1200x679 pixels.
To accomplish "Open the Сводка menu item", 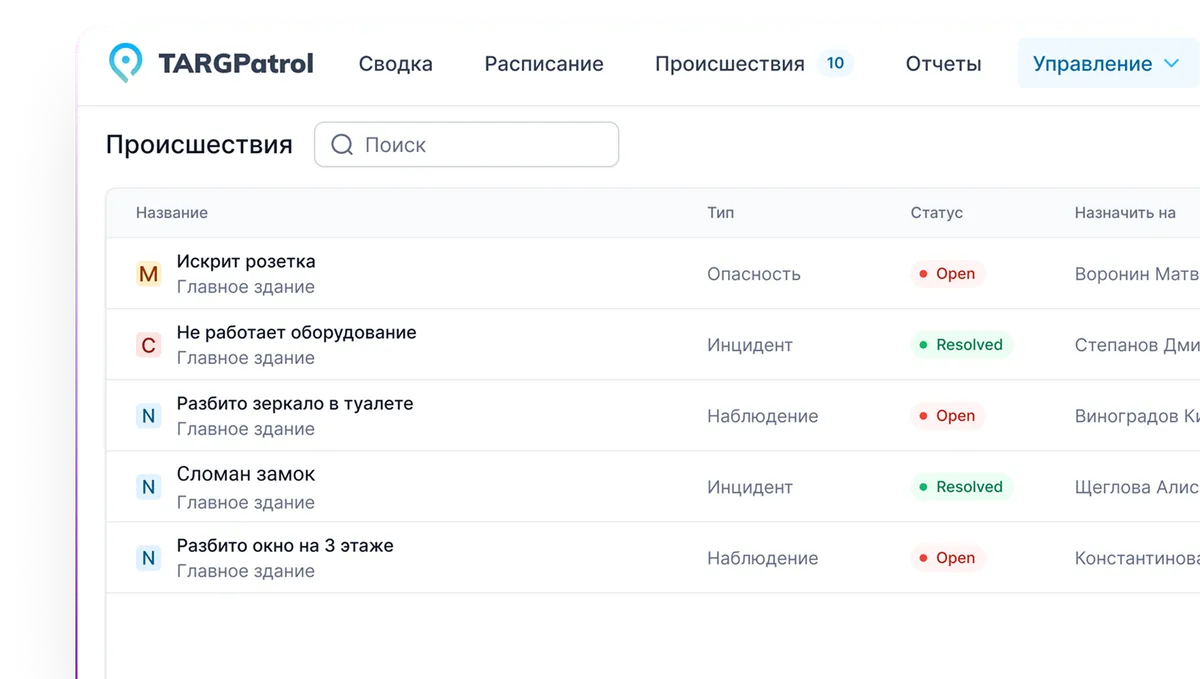I will (x=395, y=63).
